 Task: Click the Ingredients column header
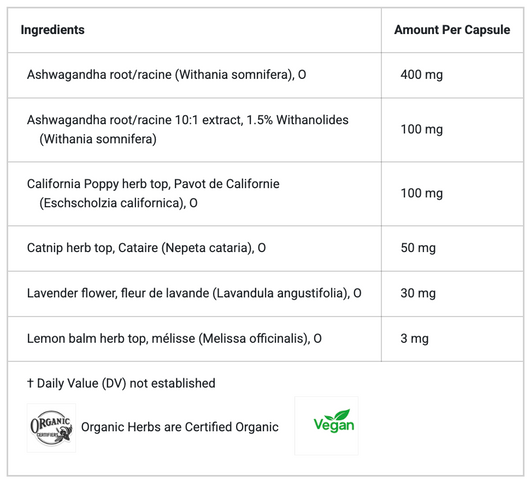click(x=52, y=30)
